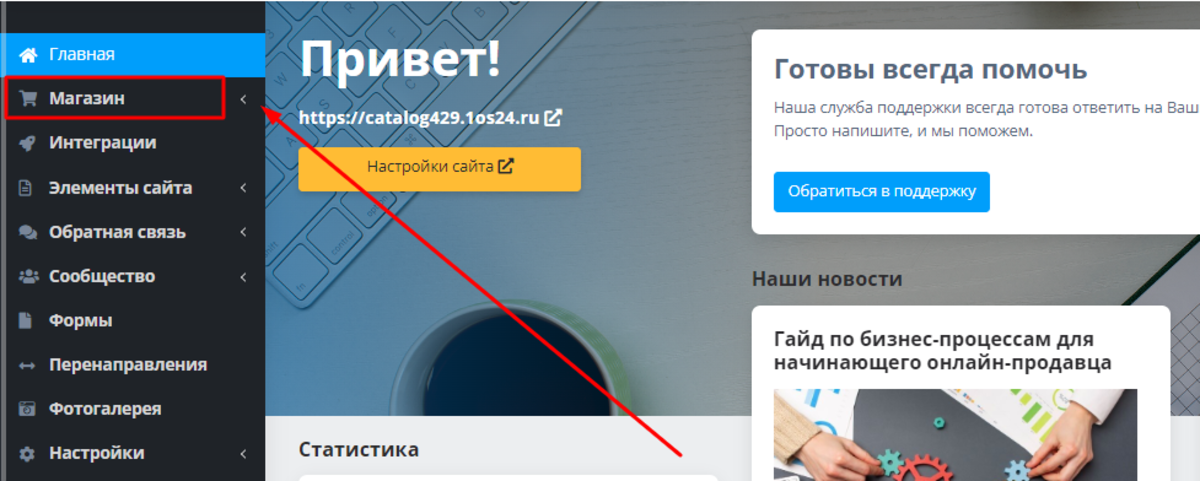Open the business process guide news thumbnail
1200x481 pixels.
pyautogui.click(x=955, y=435)
